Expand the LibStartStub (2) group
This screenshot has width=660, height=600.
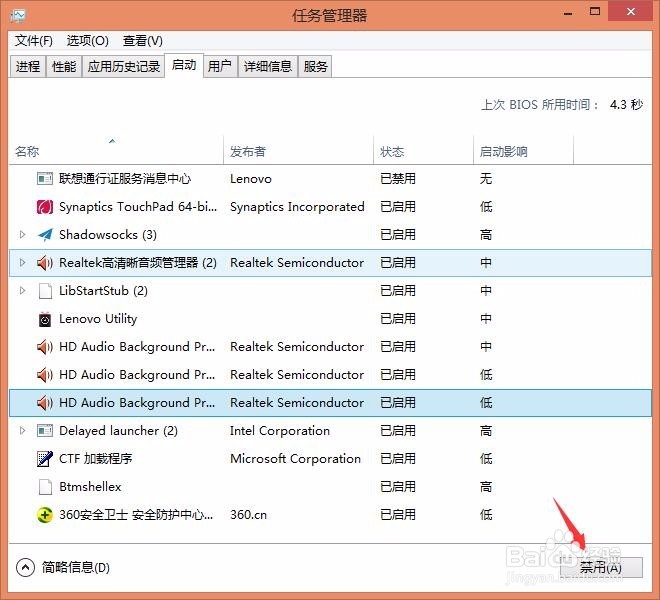(x=22, y=291)
